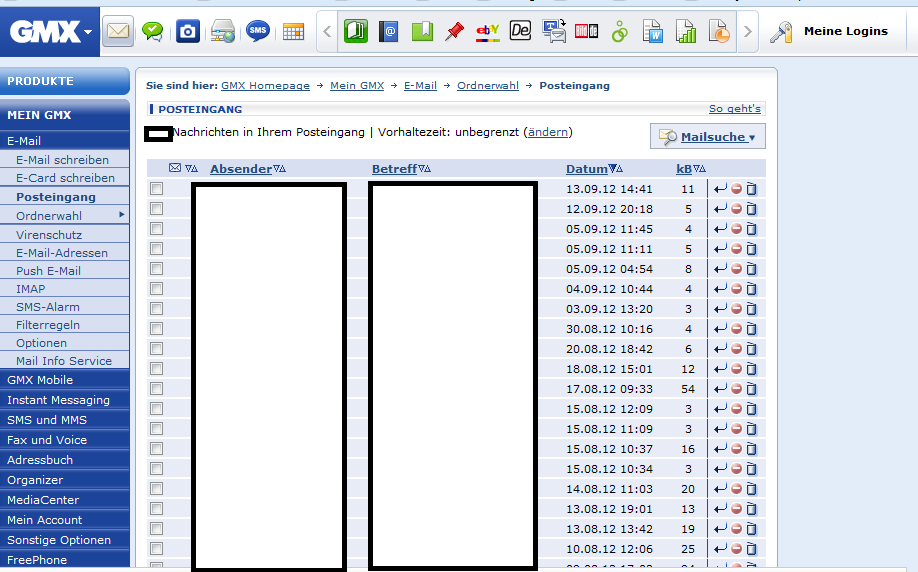Open the 'So geht's' help link
The image size is (918, 572).
coord(734,109)
